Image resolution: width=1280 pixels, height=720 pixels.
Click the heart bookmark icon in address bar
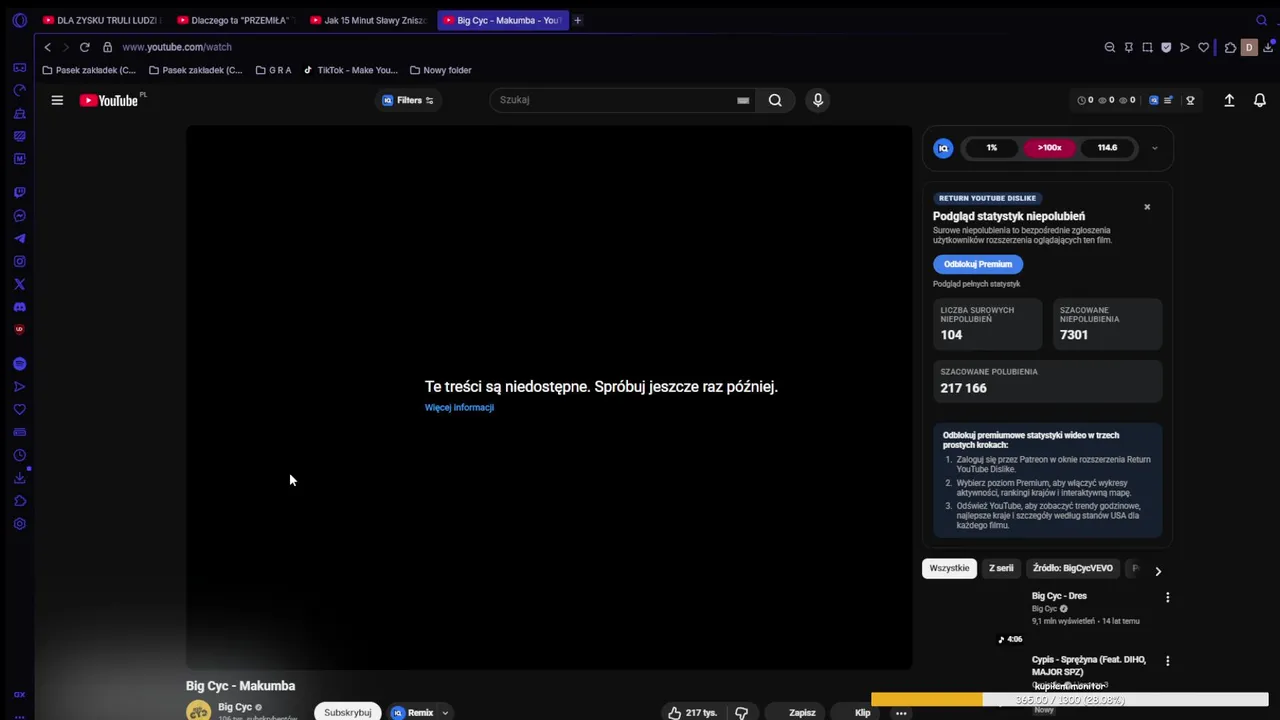(x=1204, y=47)
